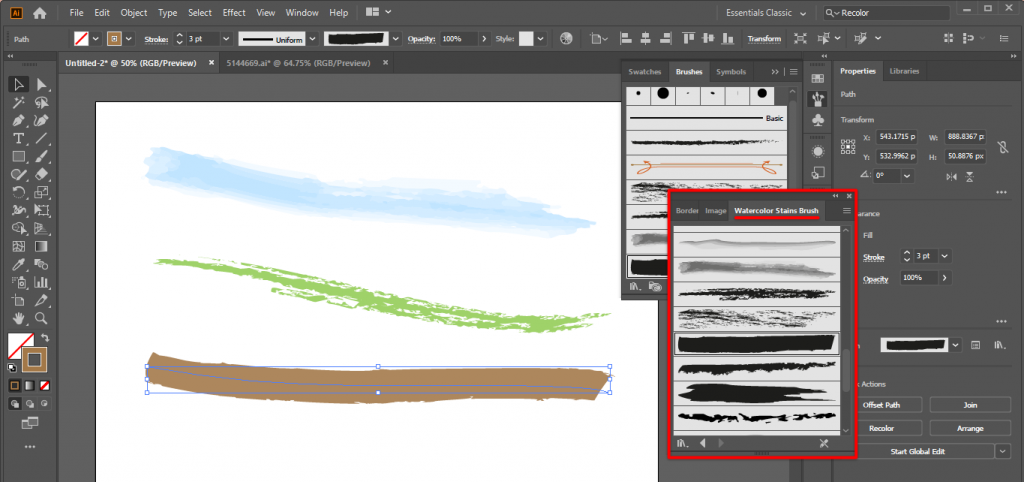Viewport: 1024px width, 482px height.
Task: Open the Start Global Edit options arrow
Action: (x=1003, y=451)
